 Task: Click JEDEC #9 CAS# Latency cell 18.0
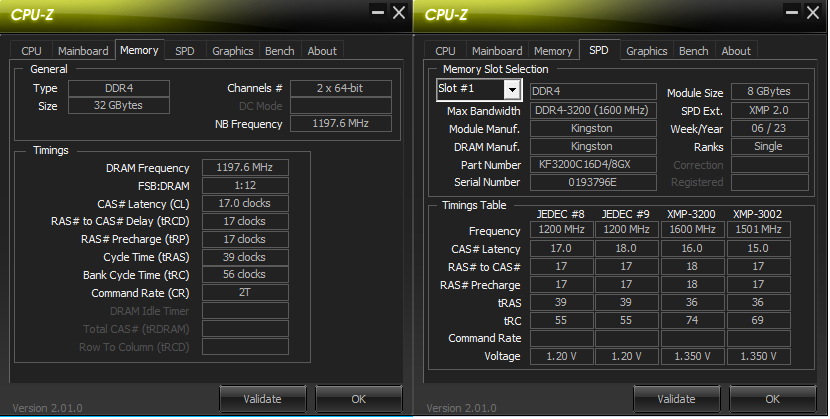point(627,249)
